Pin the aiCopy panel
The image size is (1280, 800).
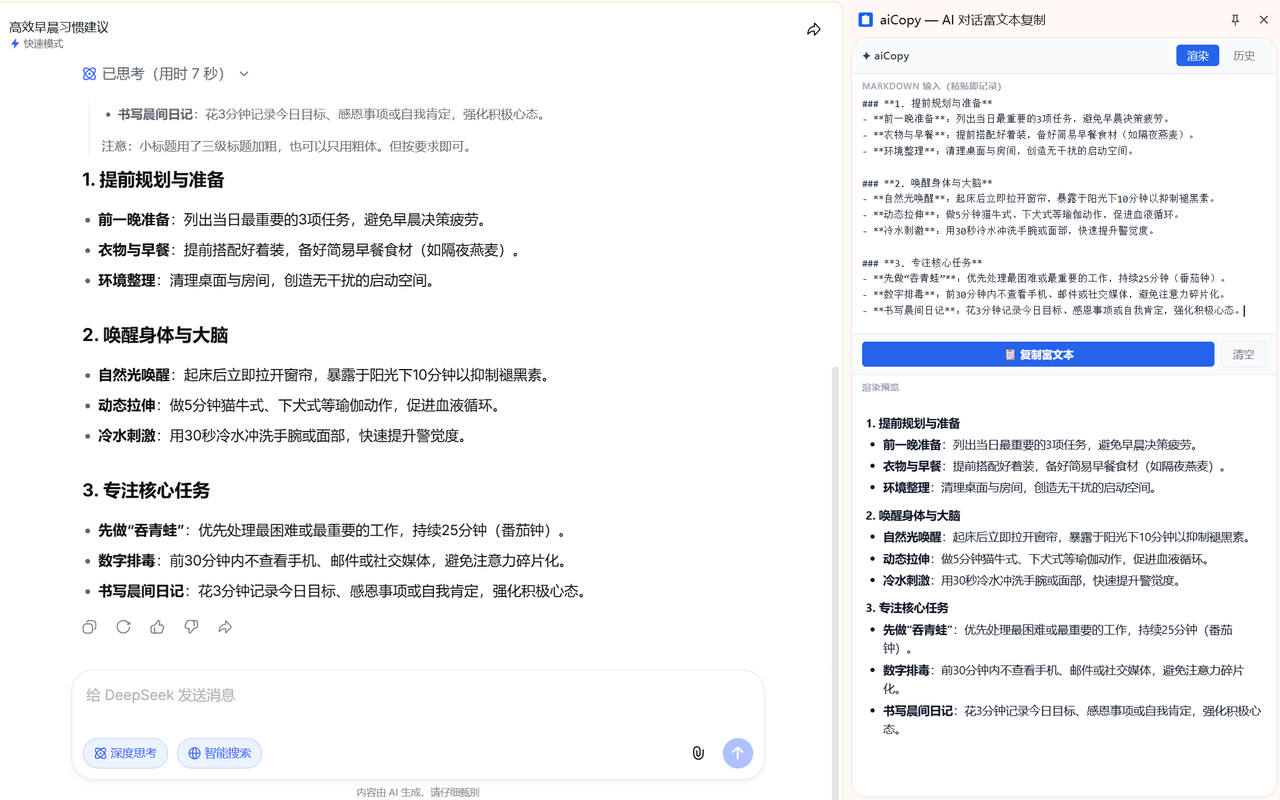tap(1237, 19)
